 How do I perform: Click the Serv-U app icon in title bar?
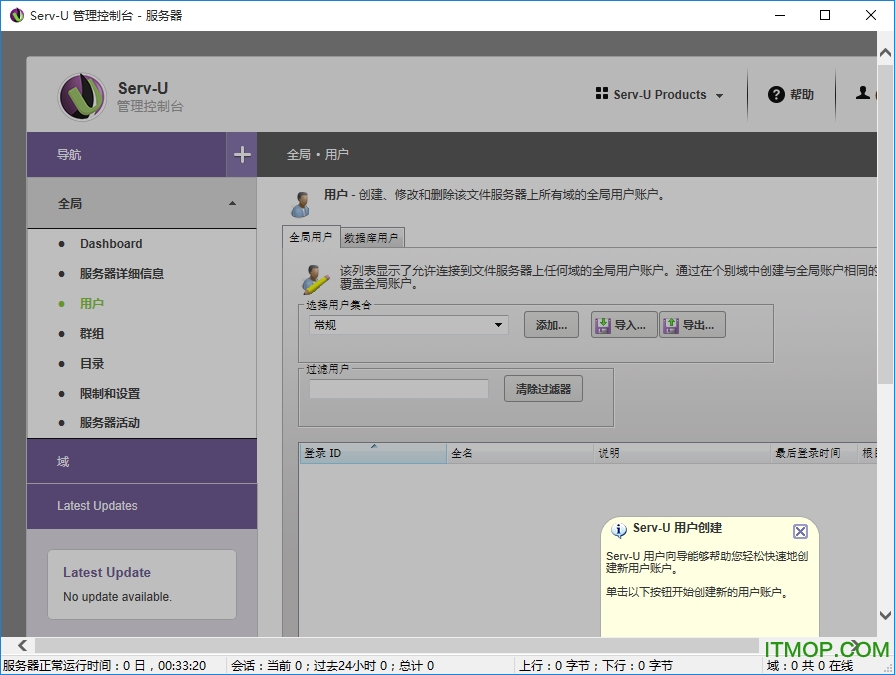[17, 15]
